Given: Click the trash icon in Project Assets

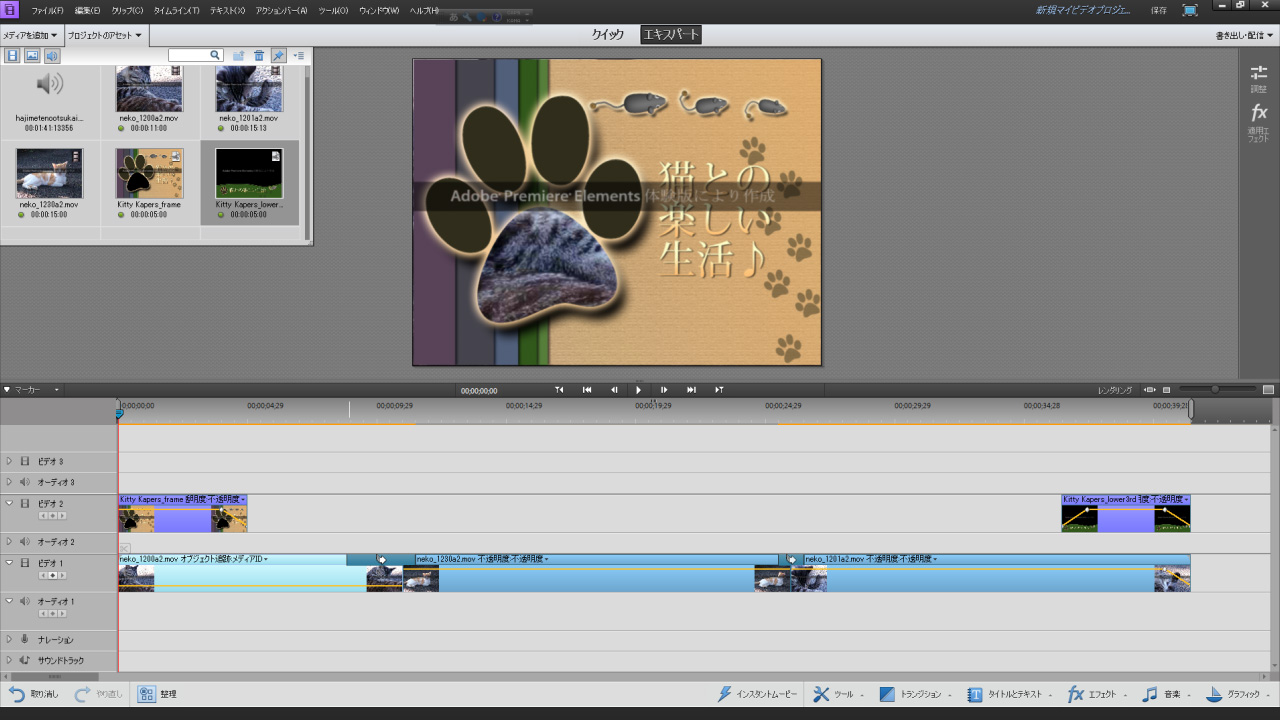Looking at the screenshot, I should (259, 56).
